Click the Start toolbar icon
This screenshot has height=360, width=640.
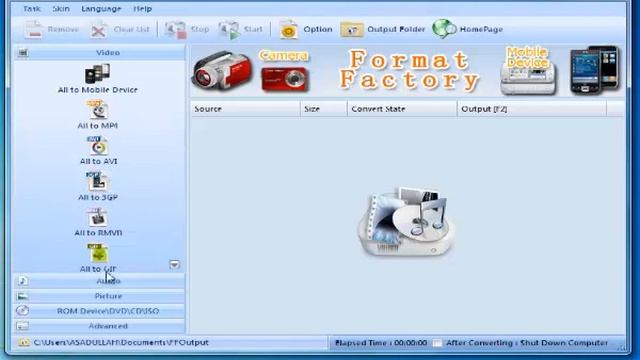pos(229,30)
